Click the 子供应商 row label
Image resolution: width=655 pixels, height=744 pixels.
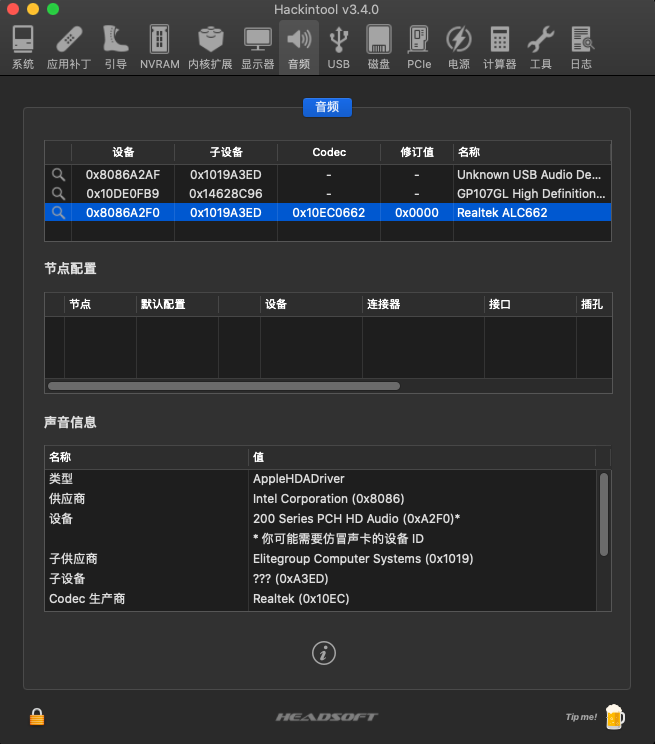point(74,558)
